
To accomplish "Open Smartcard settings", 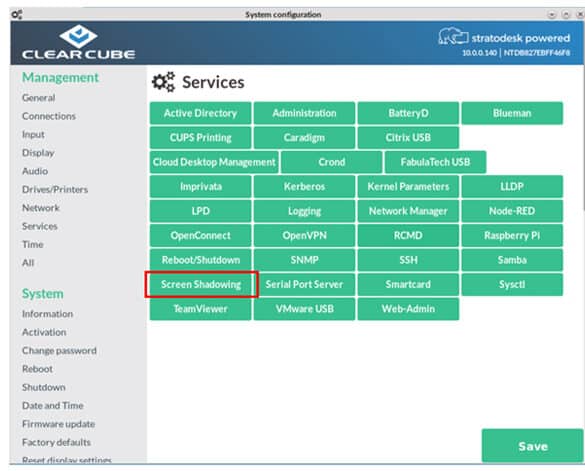I will coord(408,284).
